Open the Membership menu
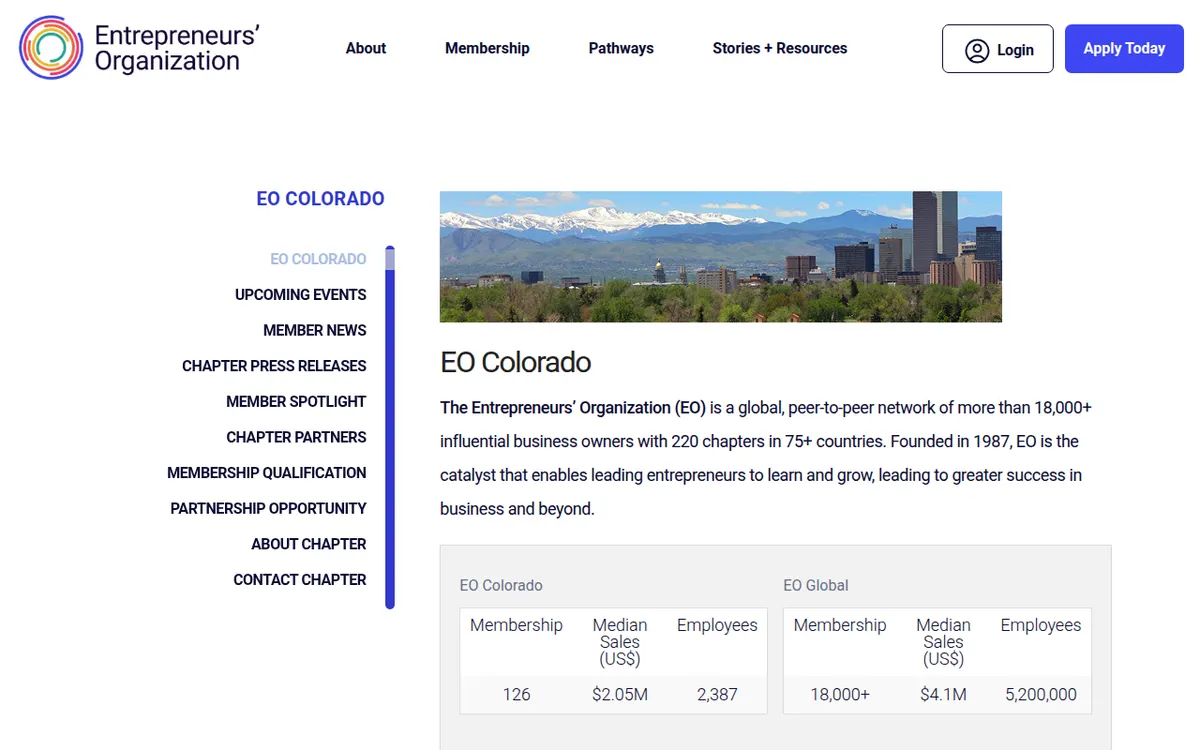 [487, 48]
